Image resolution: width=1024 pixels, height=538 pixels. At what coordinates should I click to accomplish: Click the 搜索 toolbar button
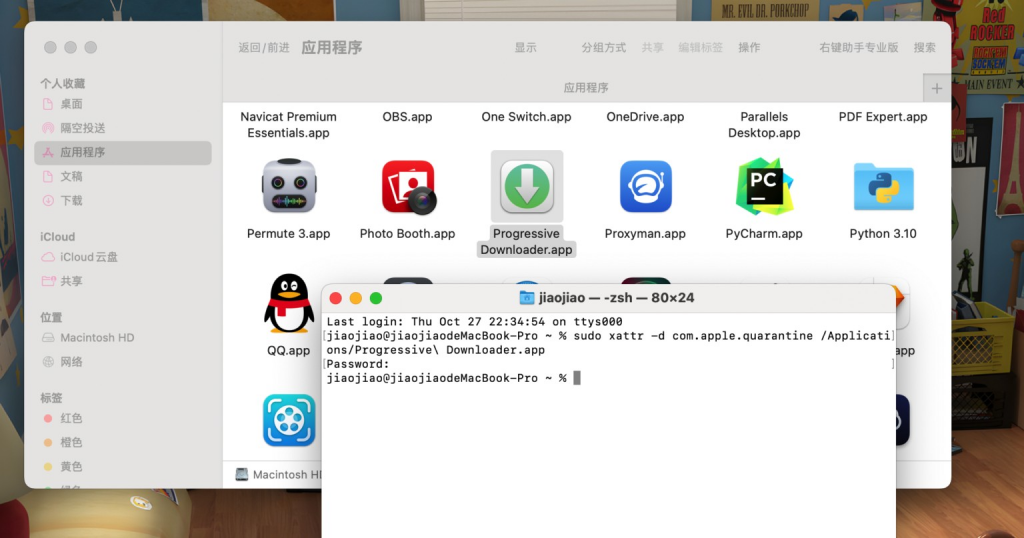(925, 48)
